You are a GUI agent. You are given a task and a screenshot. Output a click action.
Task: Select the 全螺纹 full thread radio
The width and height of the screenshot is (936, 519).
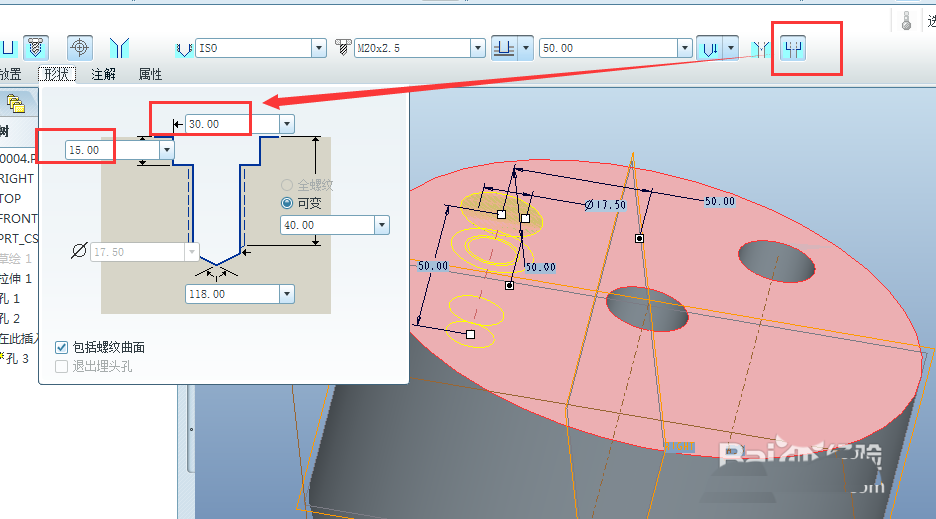click(x=287, y=185)
